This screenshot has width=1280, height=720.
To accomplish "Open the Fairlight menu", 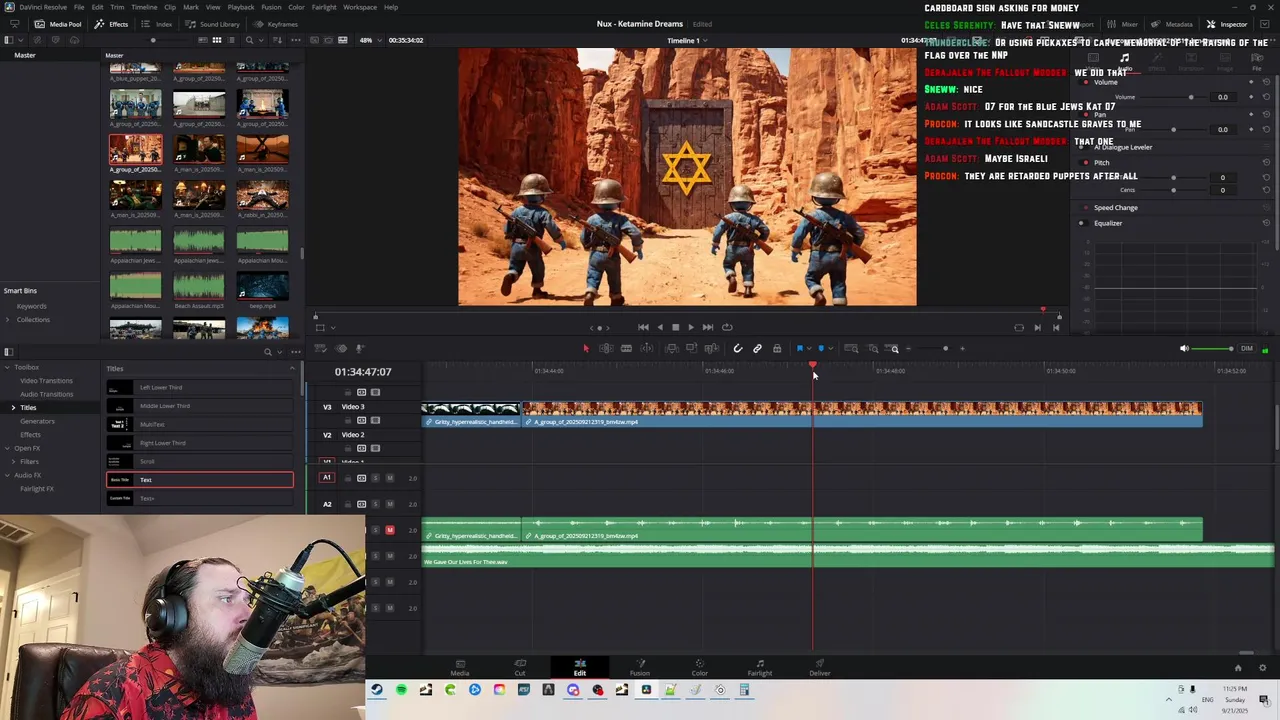I will click(324, 7).
